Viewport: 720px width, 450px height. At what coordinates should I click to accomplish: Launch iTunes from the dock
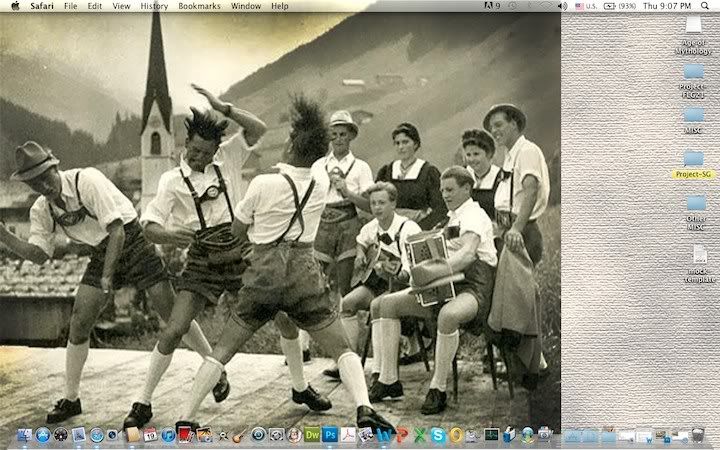pos(169,435)
